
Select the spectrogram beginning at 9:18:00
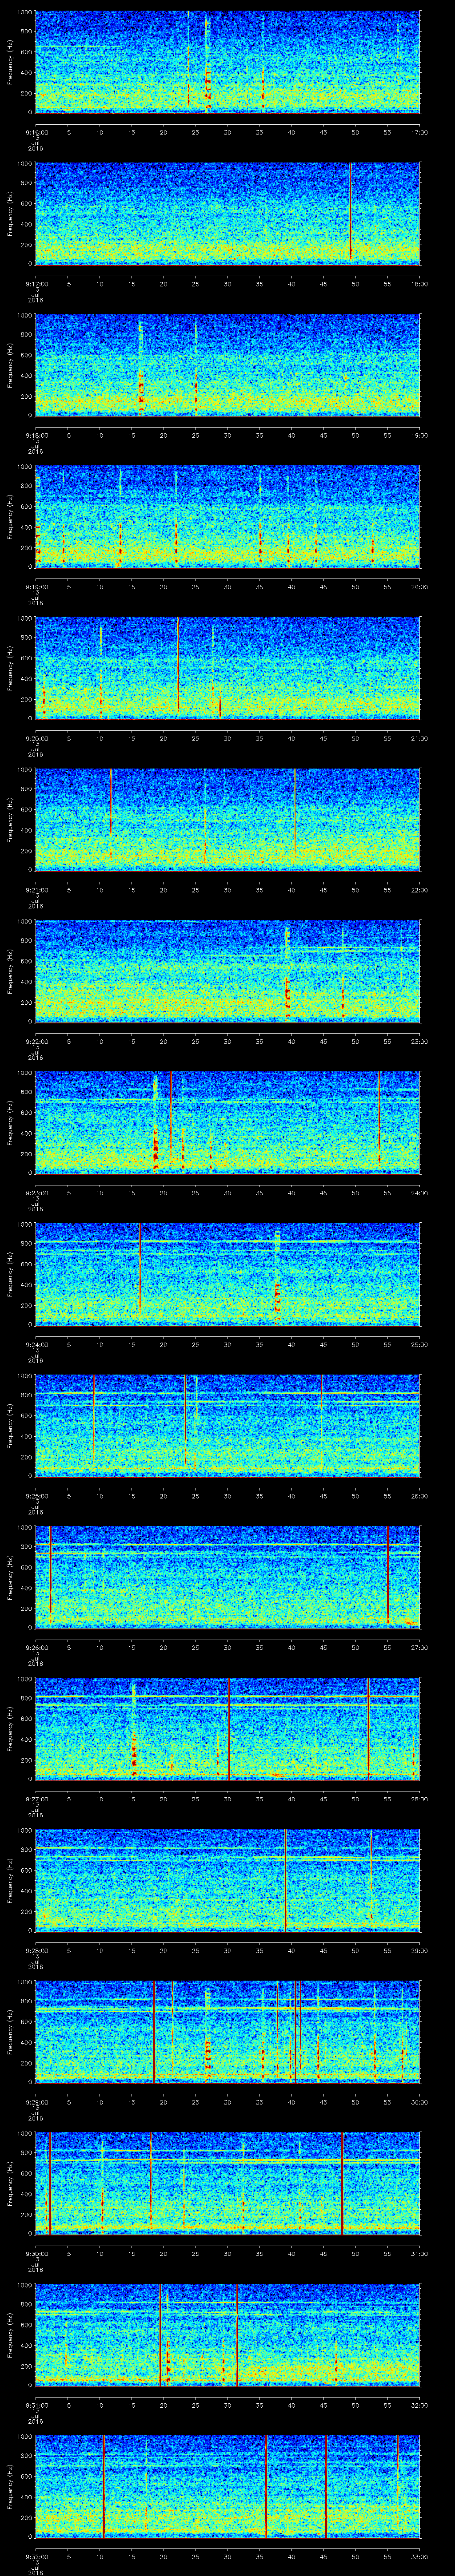tap(227, 364)
